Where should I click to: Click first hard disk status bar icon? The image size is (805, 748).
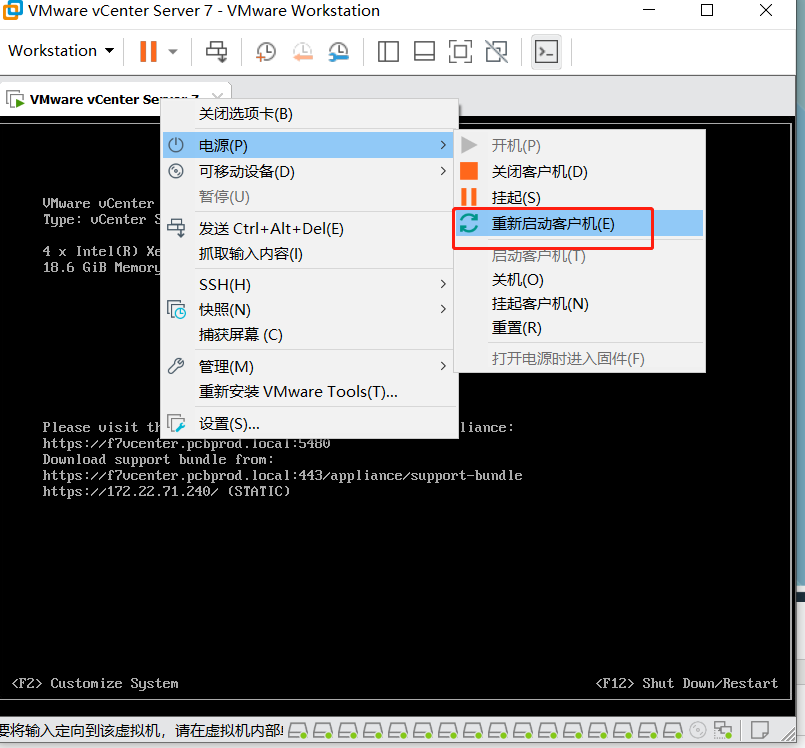(298, 730)
